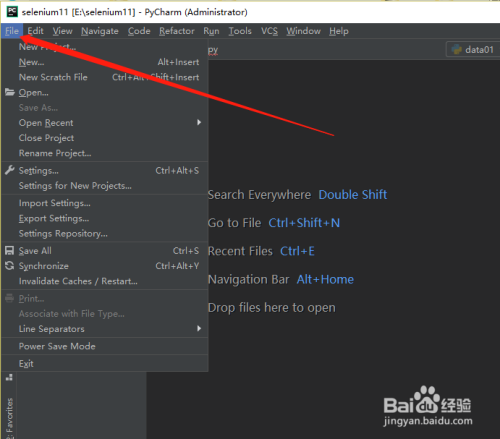
Task: Click Ctrl+Alt+S shortcut label
Action: pyautogui.click(x=177, y=171)
